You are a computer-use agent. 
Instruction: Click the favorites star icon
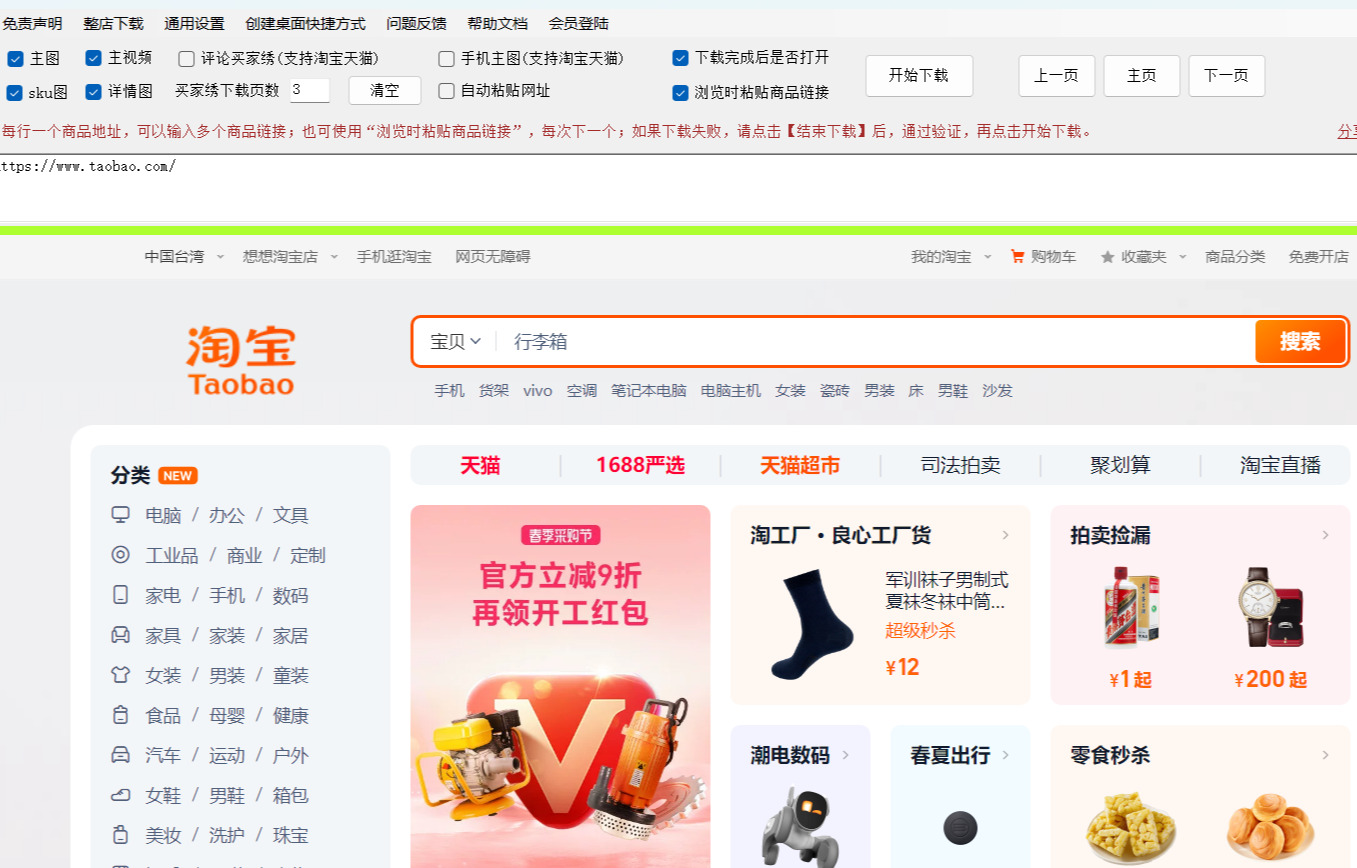(1107, 257)
